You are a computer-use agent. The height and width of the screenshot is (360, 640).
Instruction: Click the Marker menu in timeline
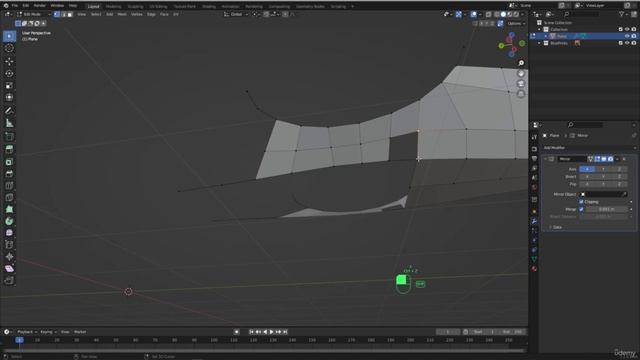point(80,332)
